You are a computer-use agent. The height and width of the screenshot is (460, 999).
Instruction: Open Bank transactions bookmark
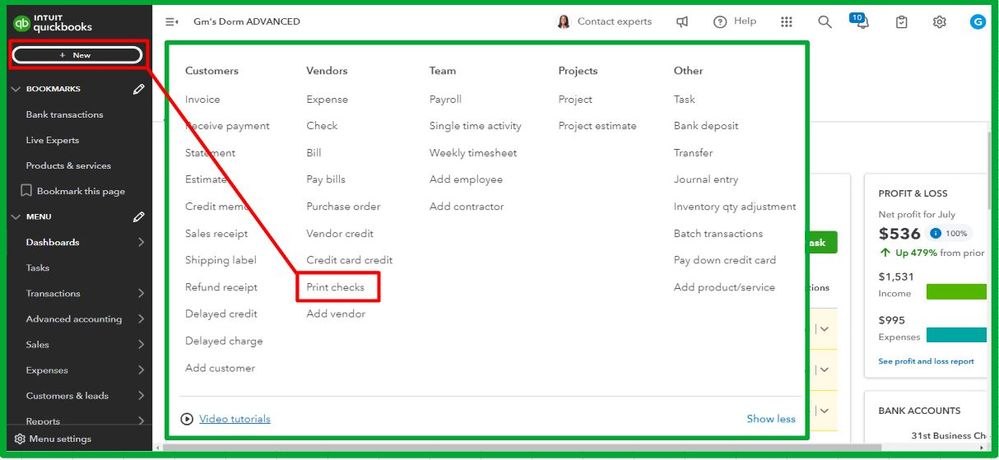click(x=64, y=115)
